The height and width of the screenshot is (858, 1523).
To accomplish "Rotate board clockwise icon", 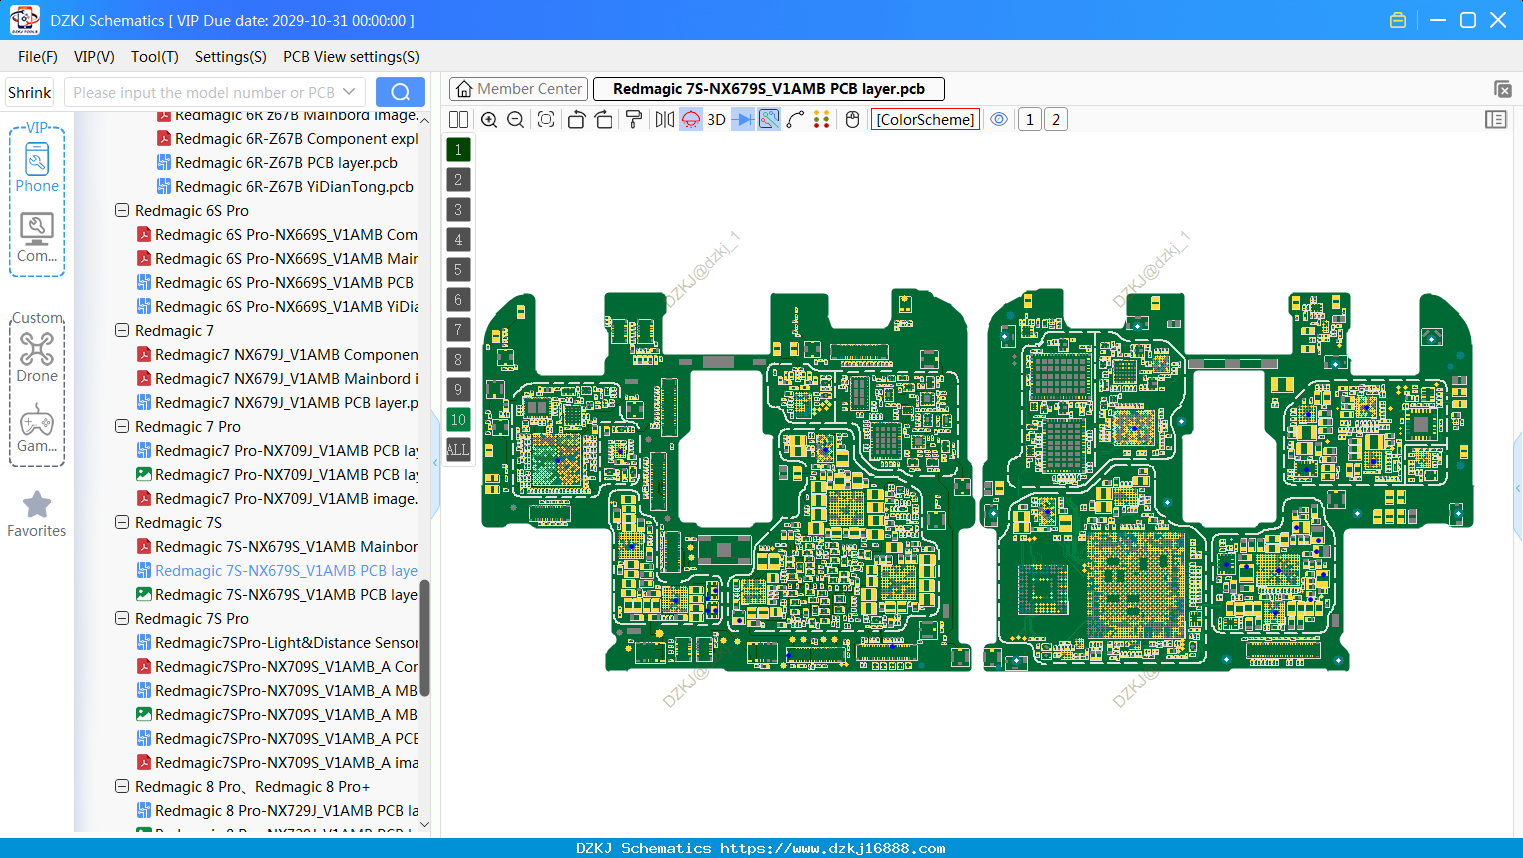I will point(604,120).
